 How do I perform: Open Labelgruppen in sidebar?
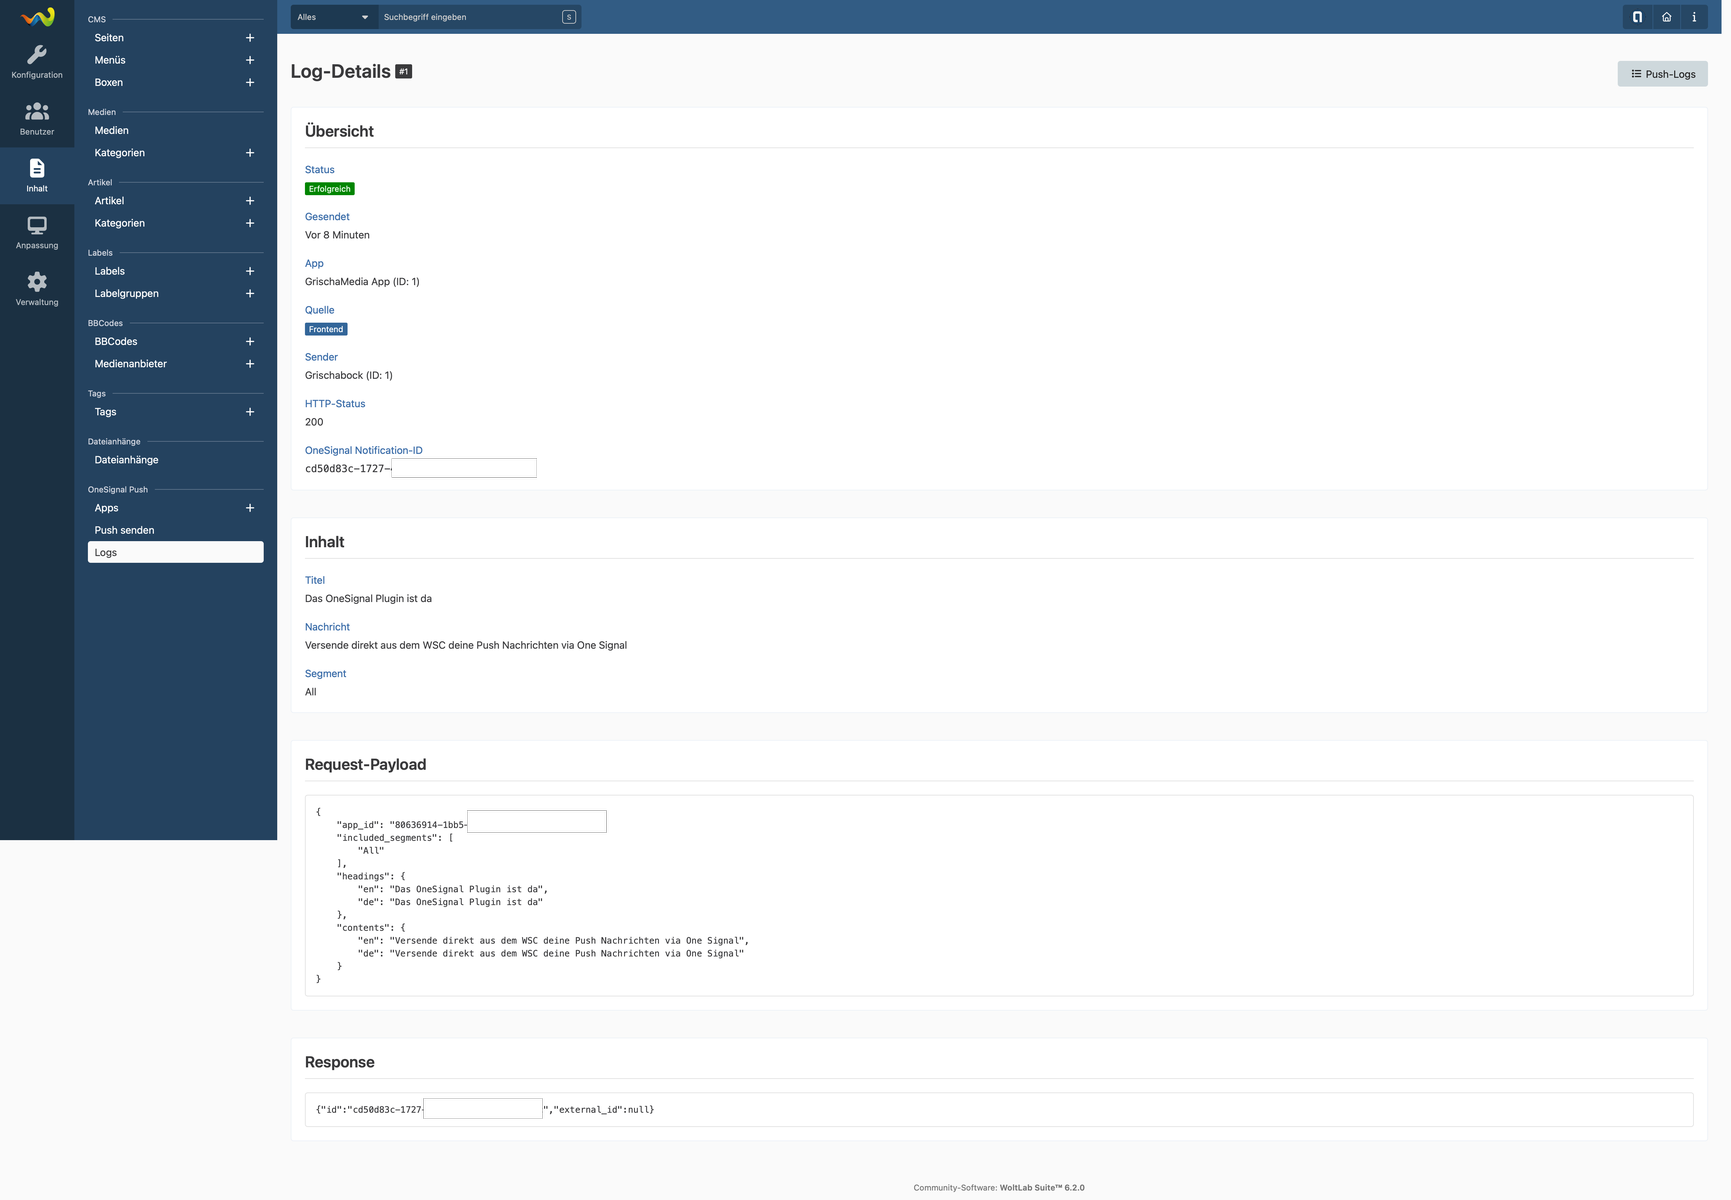click(126, 294)
